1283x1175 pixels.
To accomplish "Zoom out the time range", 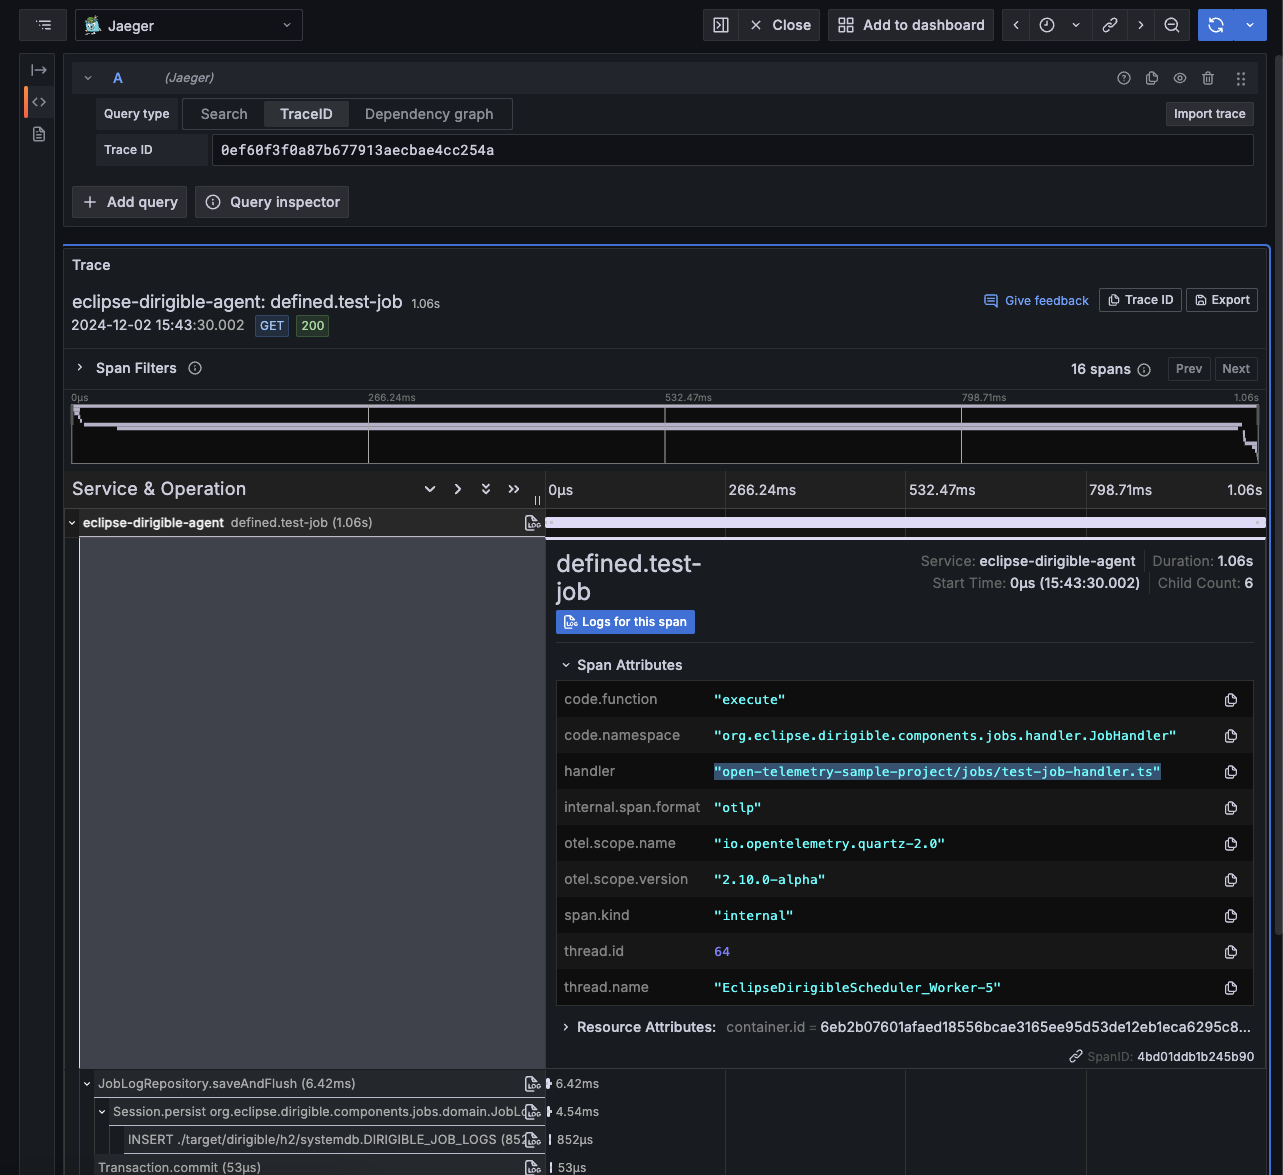I will (x=1172, y=25).
